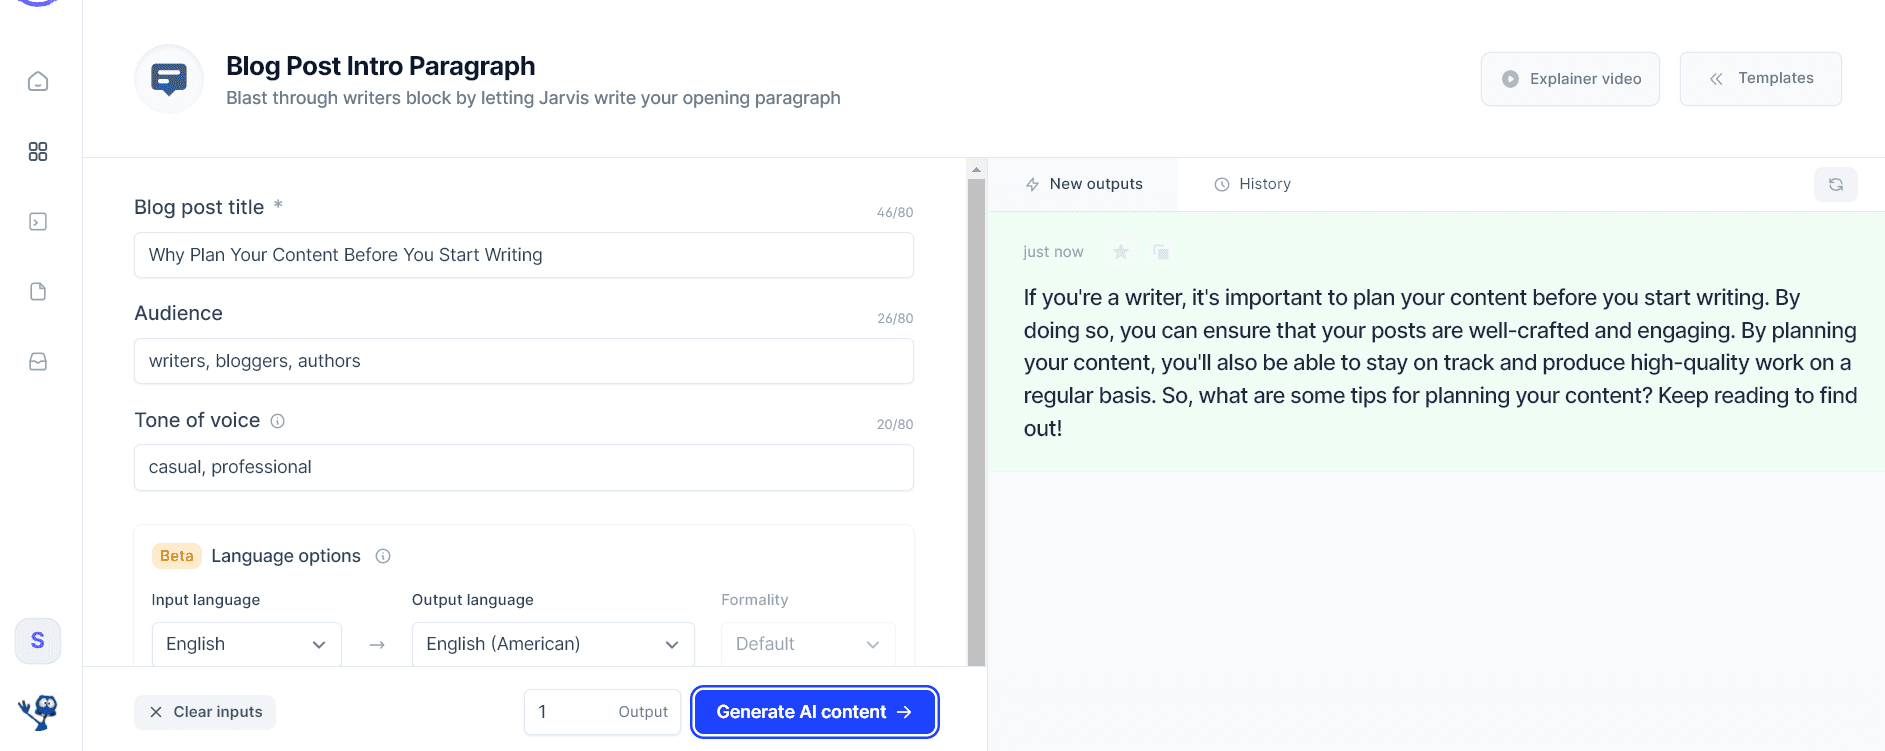Open the S account avatar
Image resolution: width=1885 pixels, height=751 pixels.
(x=38, y=641)
